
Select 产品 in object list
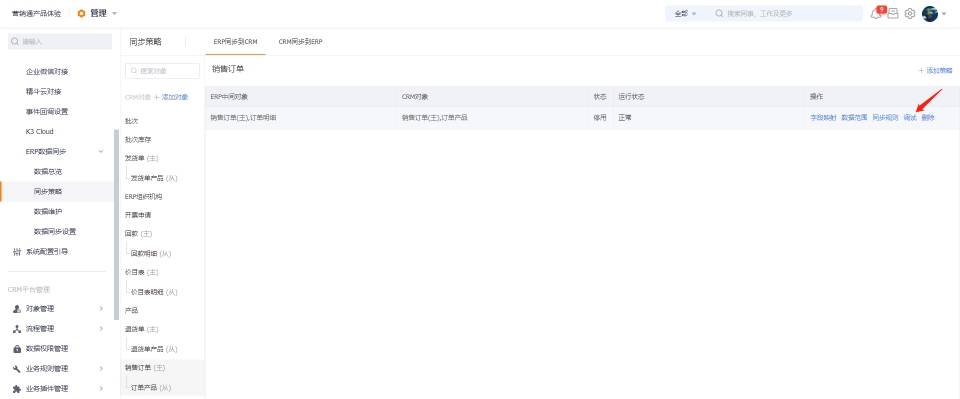point(132,310)
